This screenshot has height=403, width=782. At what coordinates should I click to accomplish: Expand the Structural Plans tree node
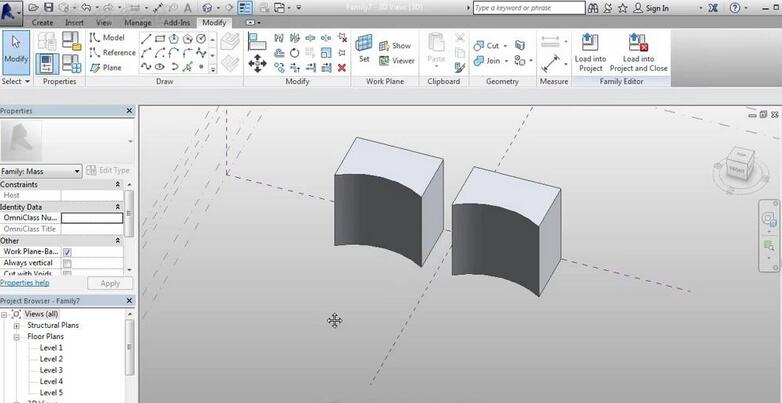[17, 325]
